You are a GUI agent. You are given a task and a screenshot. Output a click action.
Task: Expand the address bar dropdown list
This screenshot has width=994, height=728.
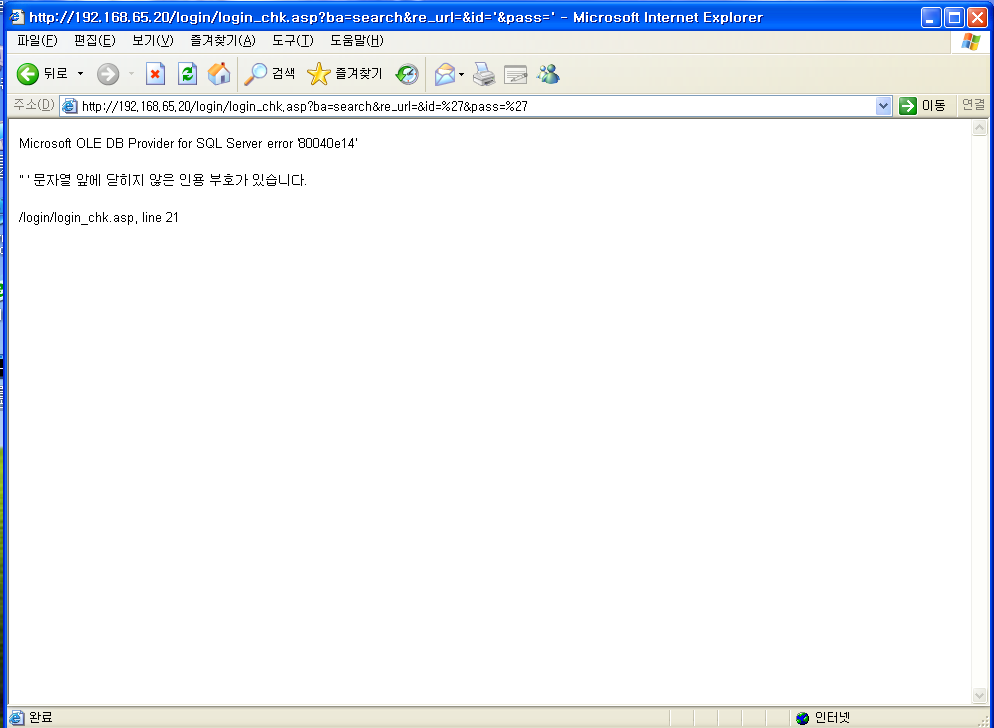[x=883, y=106]
